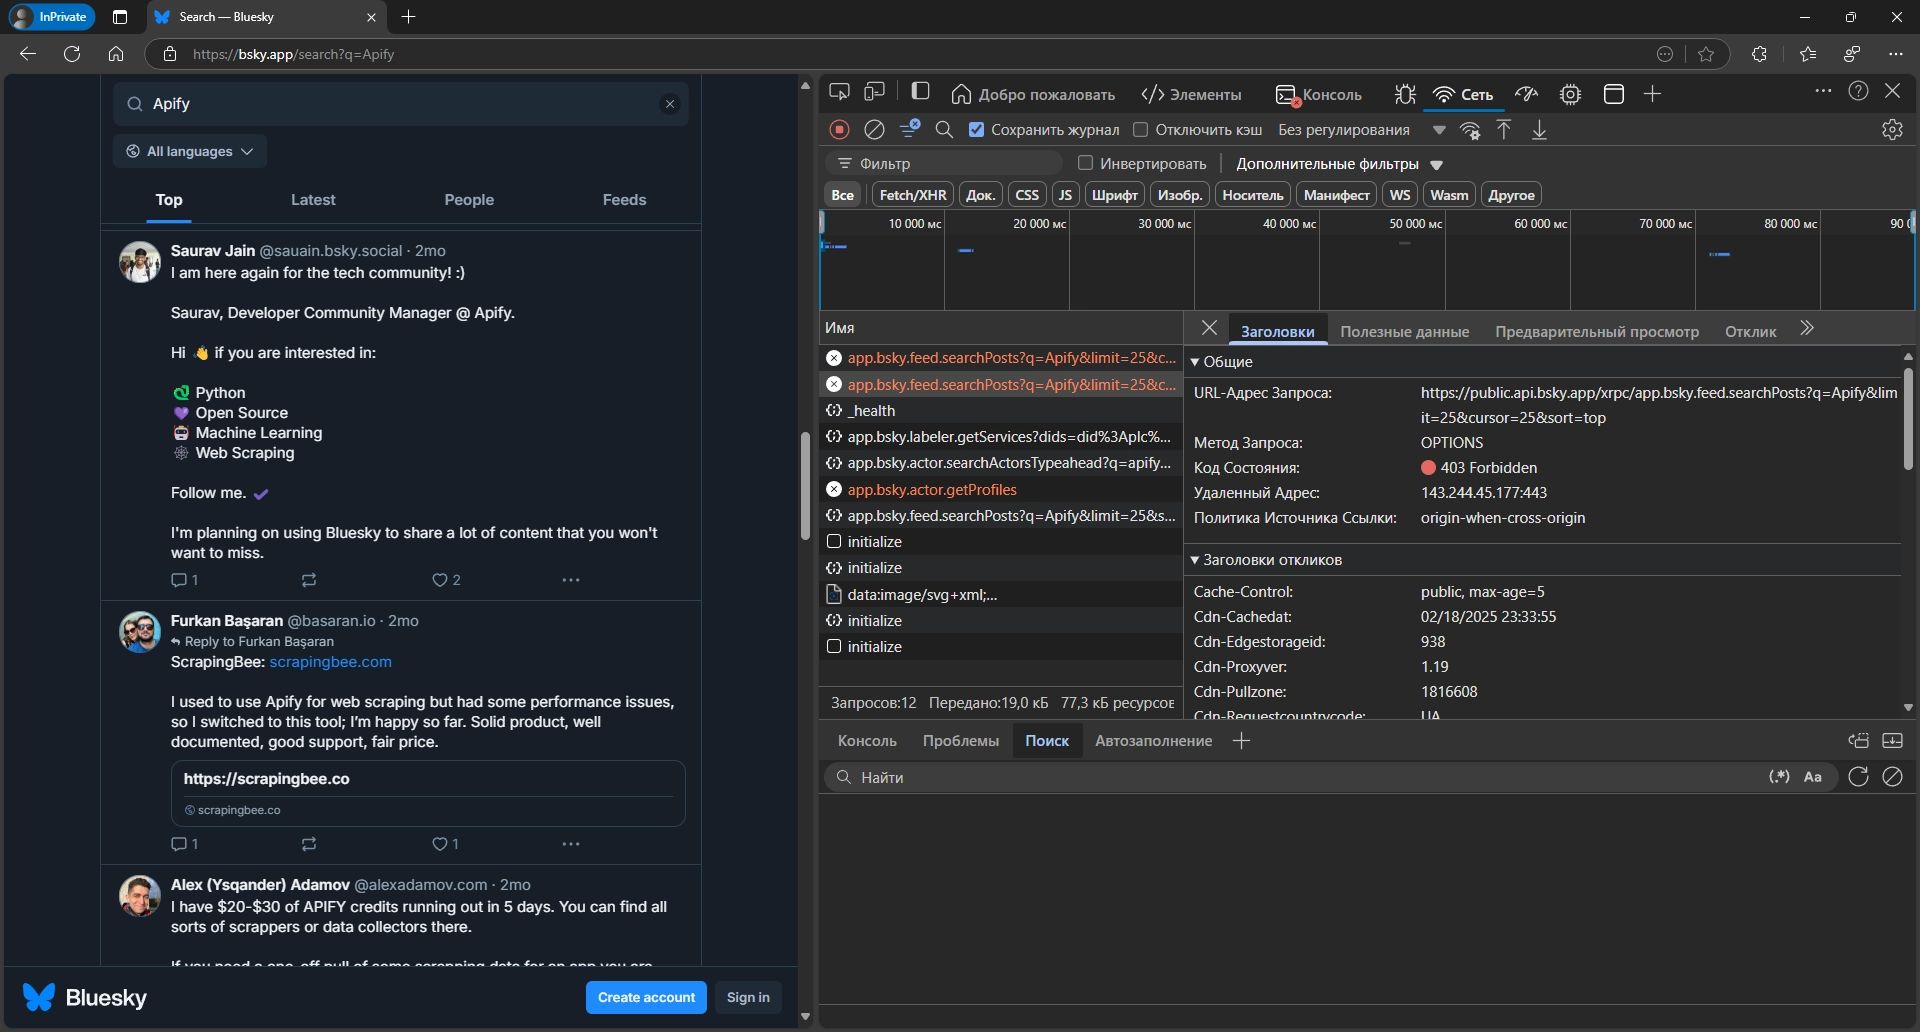Clear the network log
1920x1032 pixels.
tap(874, 129)
